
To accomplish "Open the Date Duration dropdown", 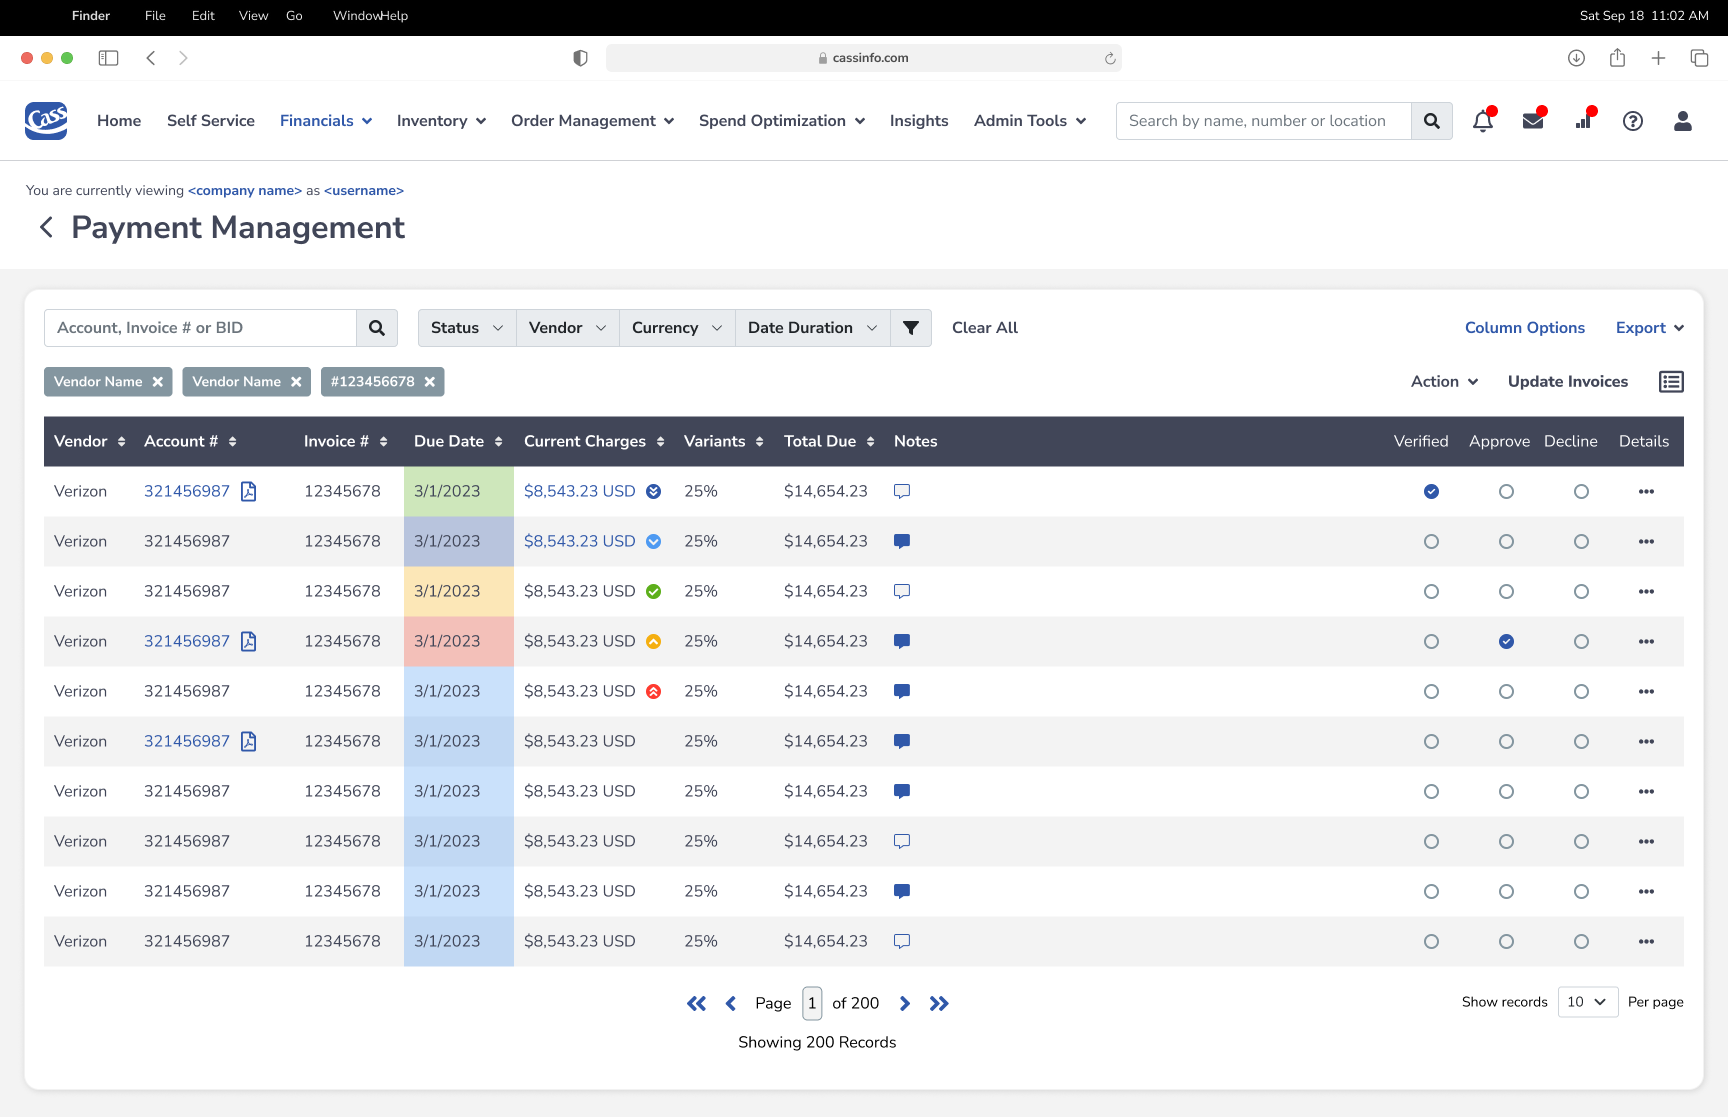I will [x=811, y=328].
